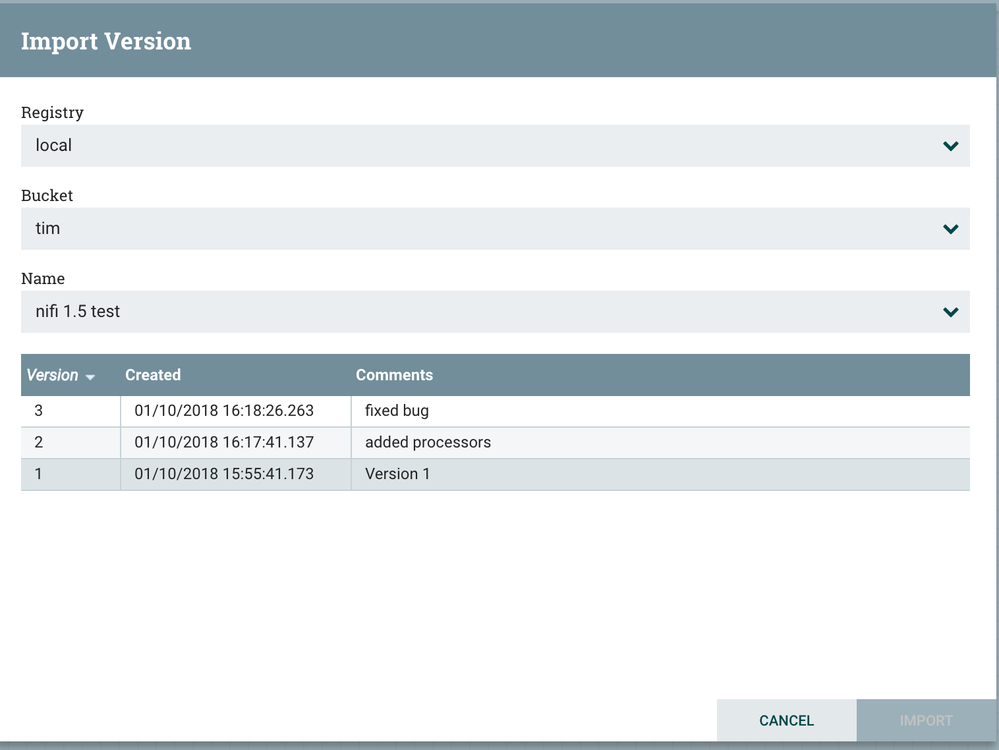Click the Cancel button
The image size is (999, 750).
pos(786,720)
